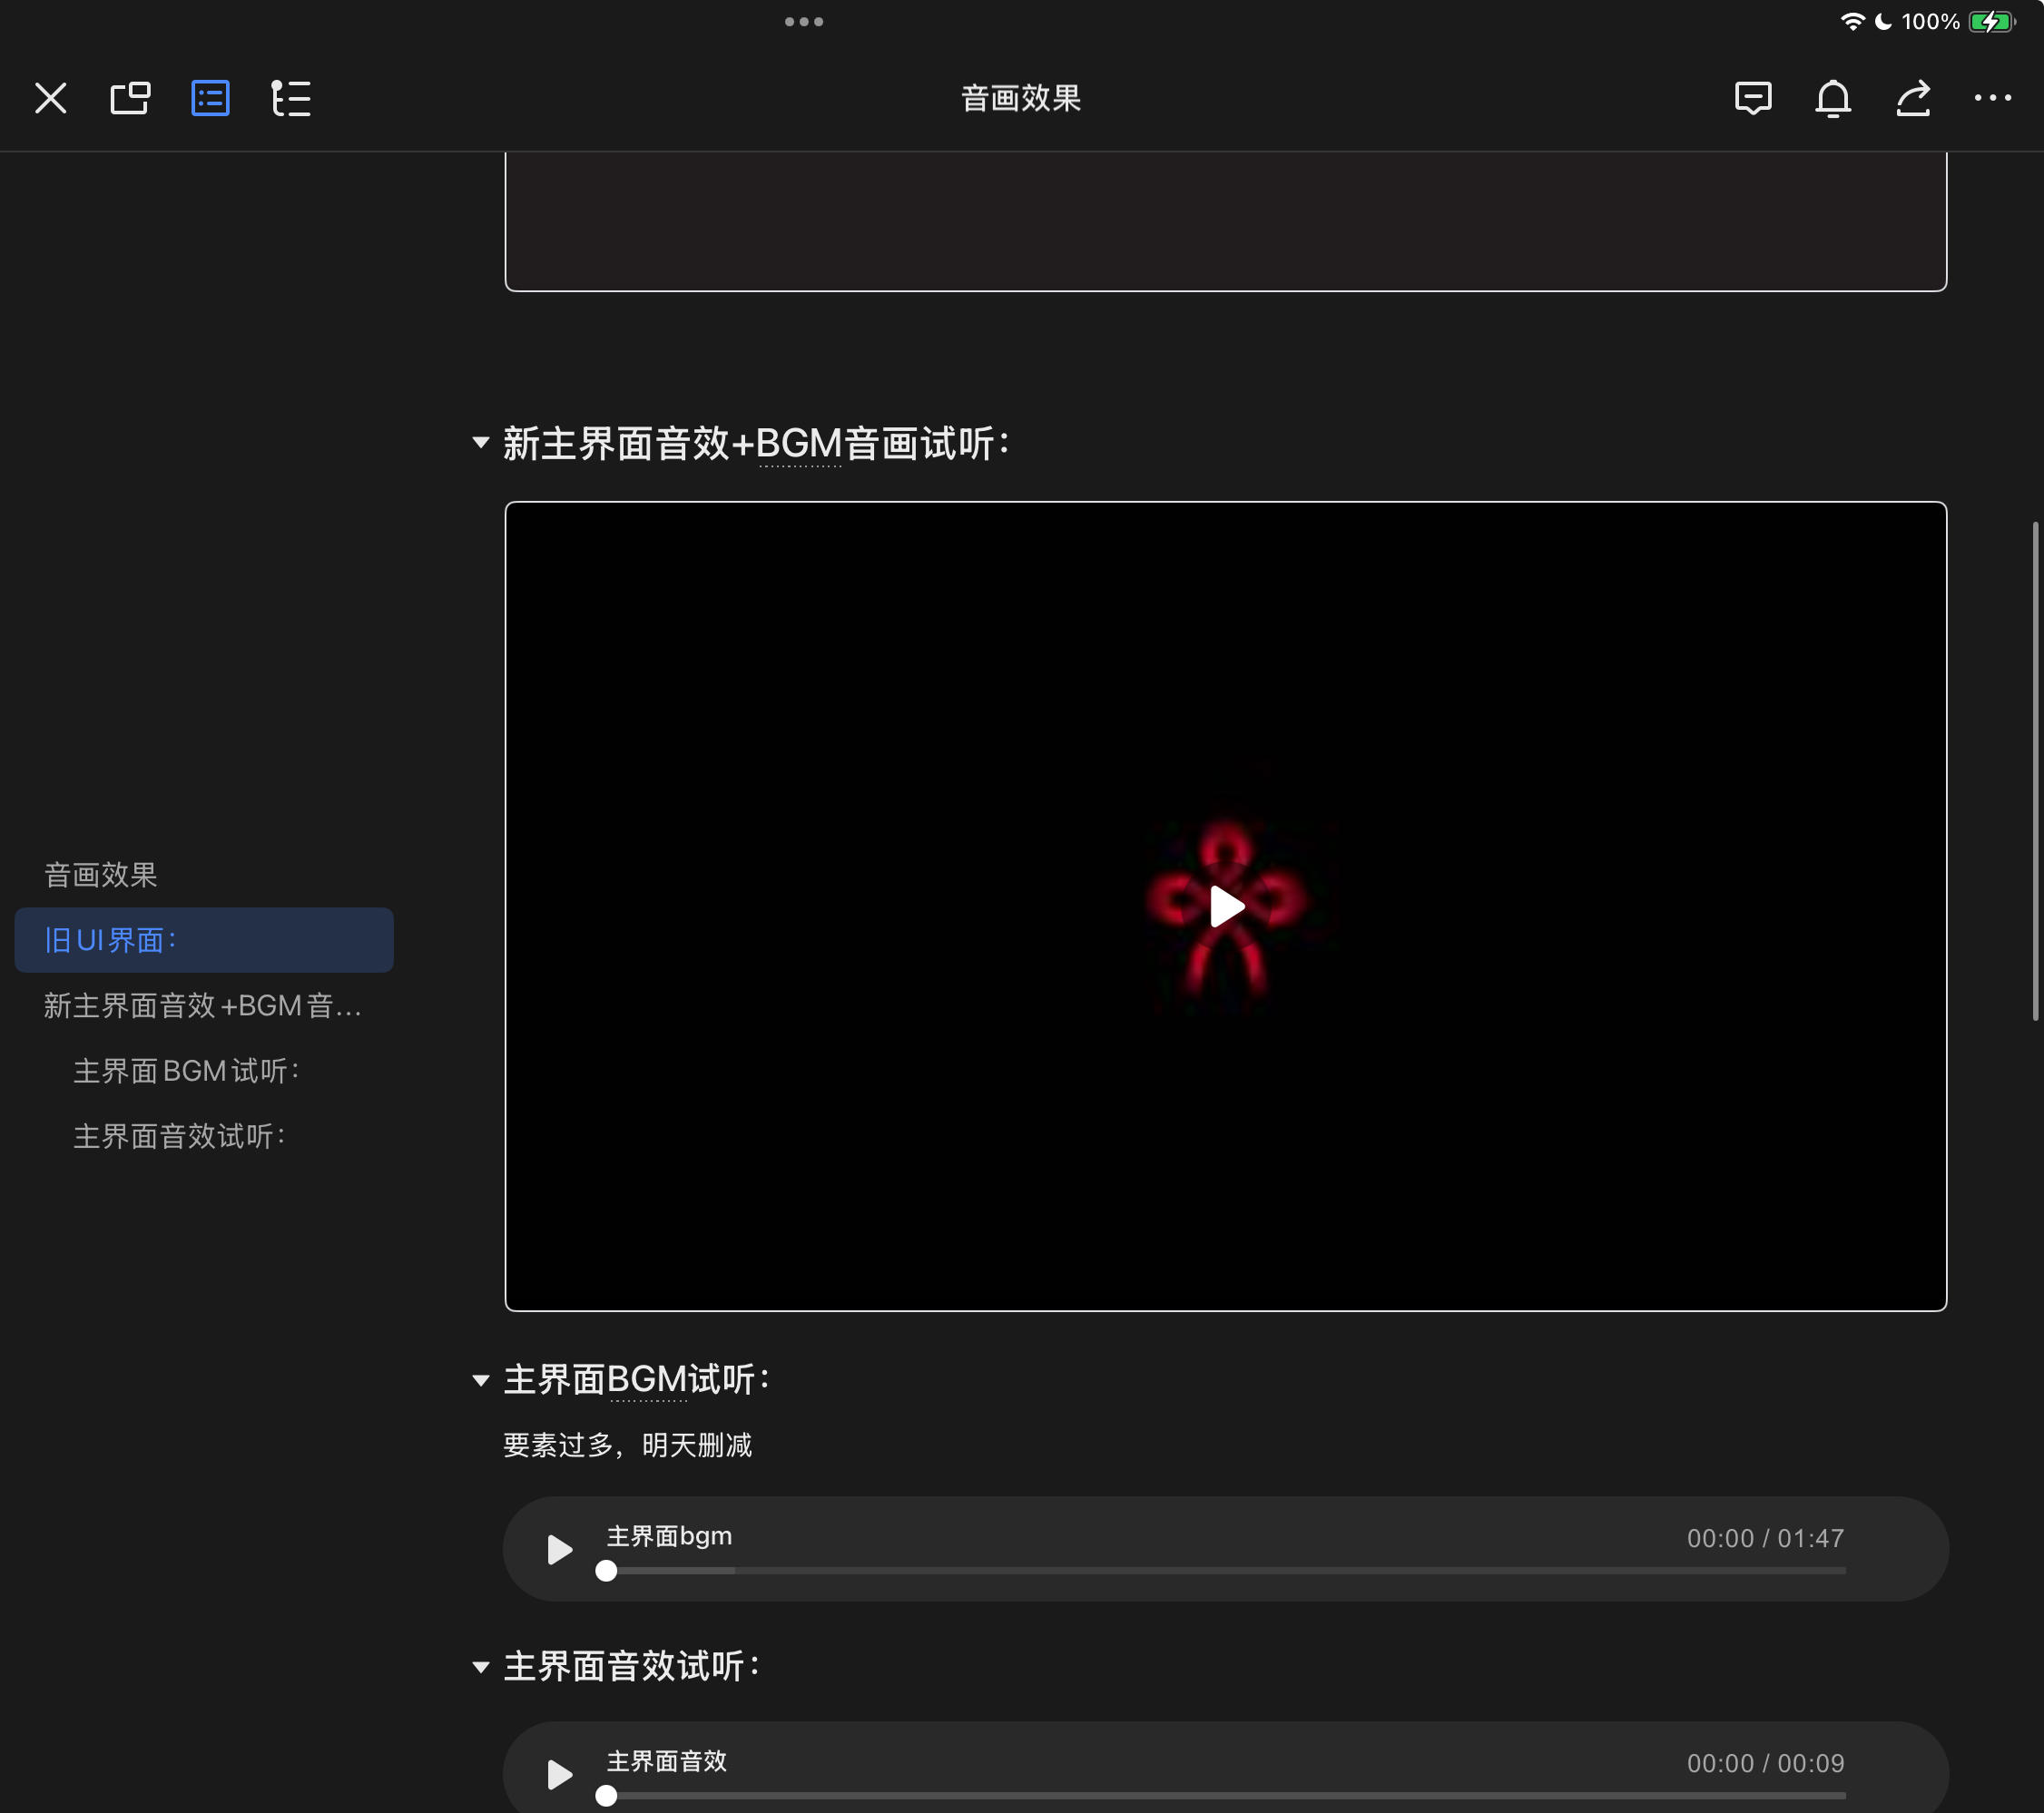The width and height of the screenshot is (2044, 1813).
Task: Open the more options ellipsis menu
Action: click(x=1992, y=98)
